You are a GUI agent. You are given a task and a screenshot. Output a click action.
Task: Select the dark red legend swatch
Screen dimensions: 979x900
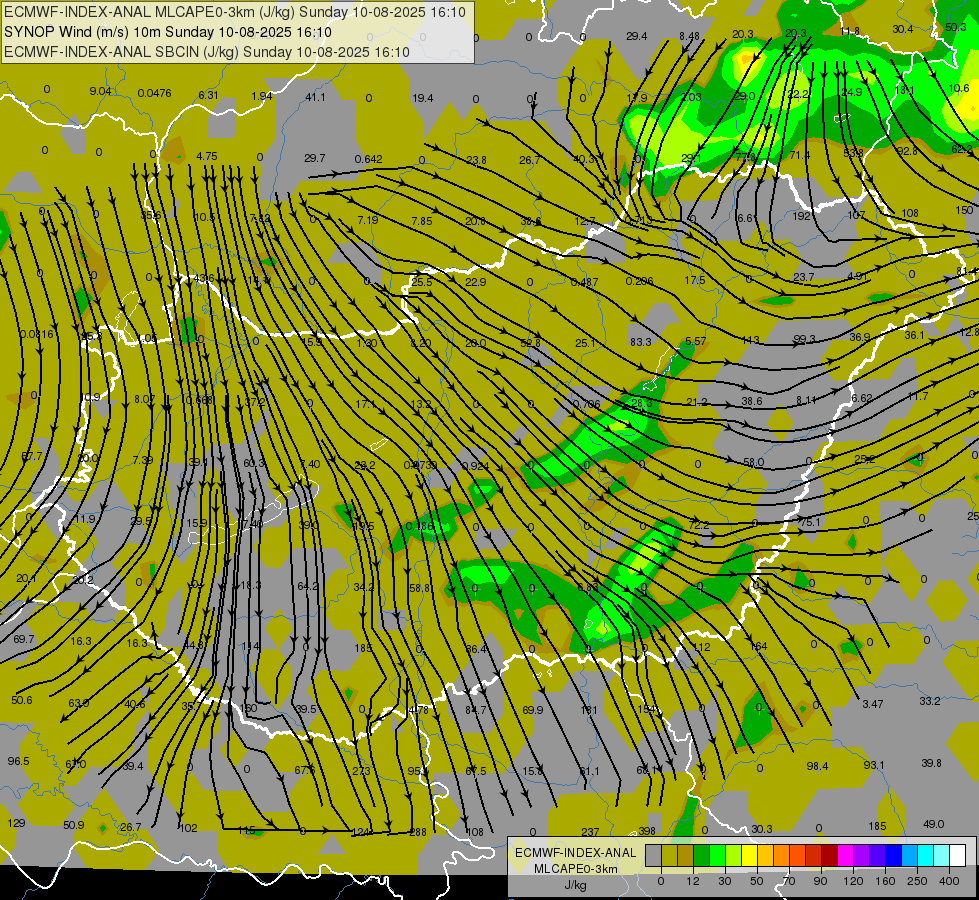(x=830, y=855)
